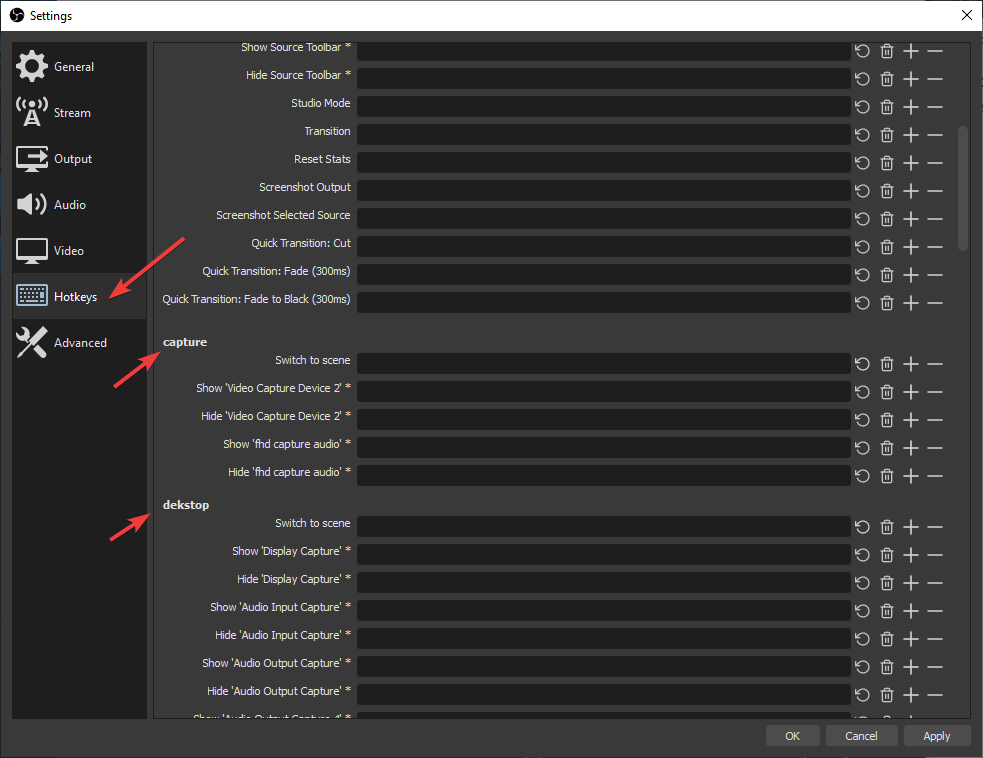Clear the Transition hotkey with trash icon

886,135
